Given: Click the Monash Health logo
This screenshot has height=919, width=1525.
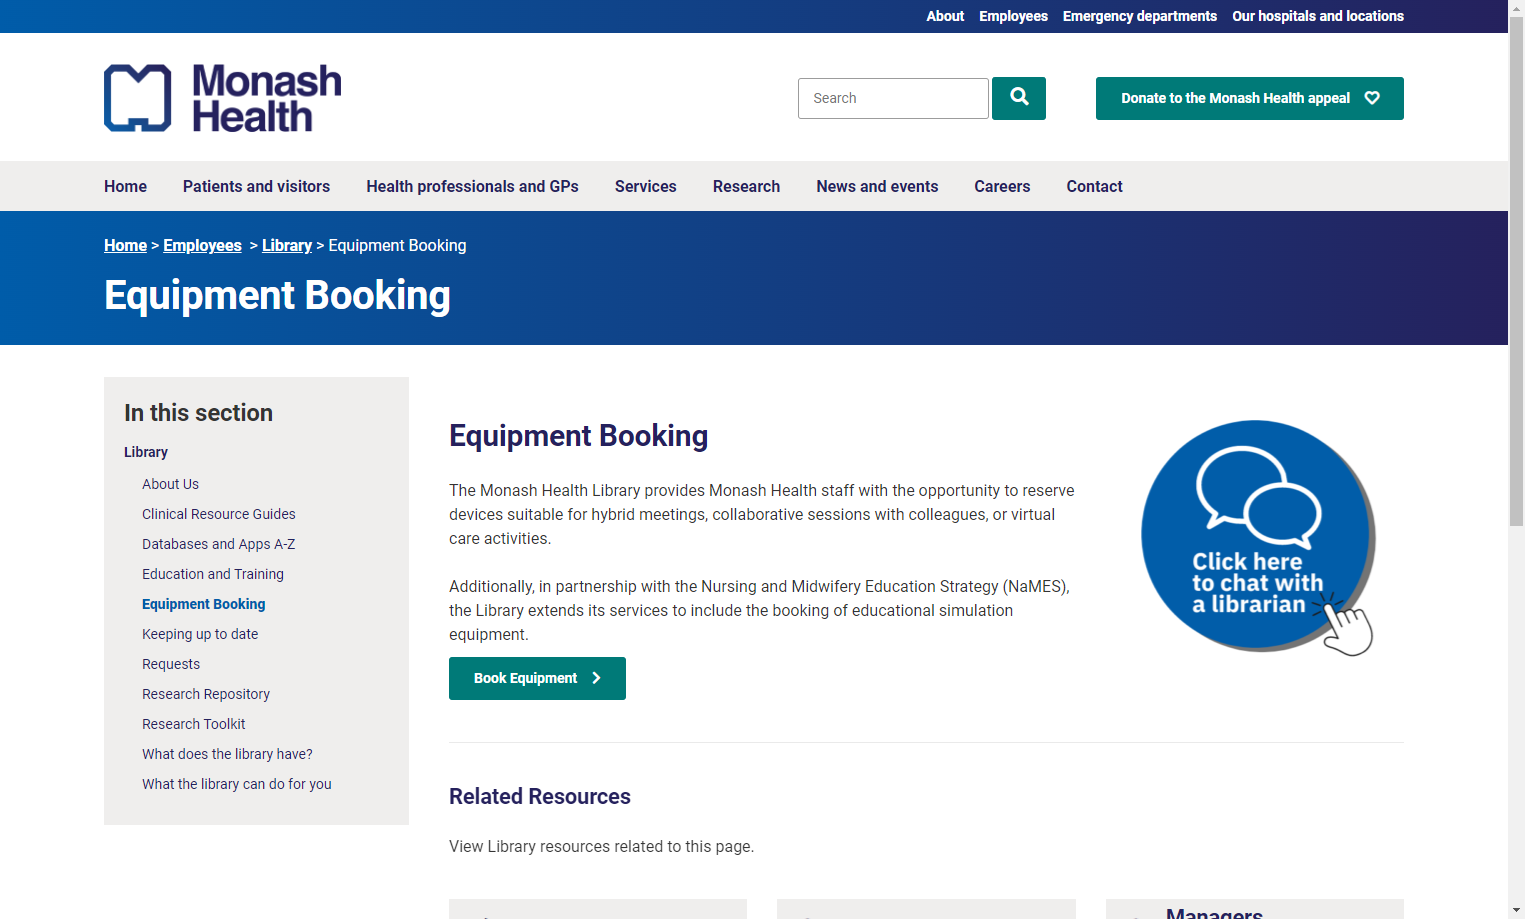Looking at the screenshot, I should point(222,98).
